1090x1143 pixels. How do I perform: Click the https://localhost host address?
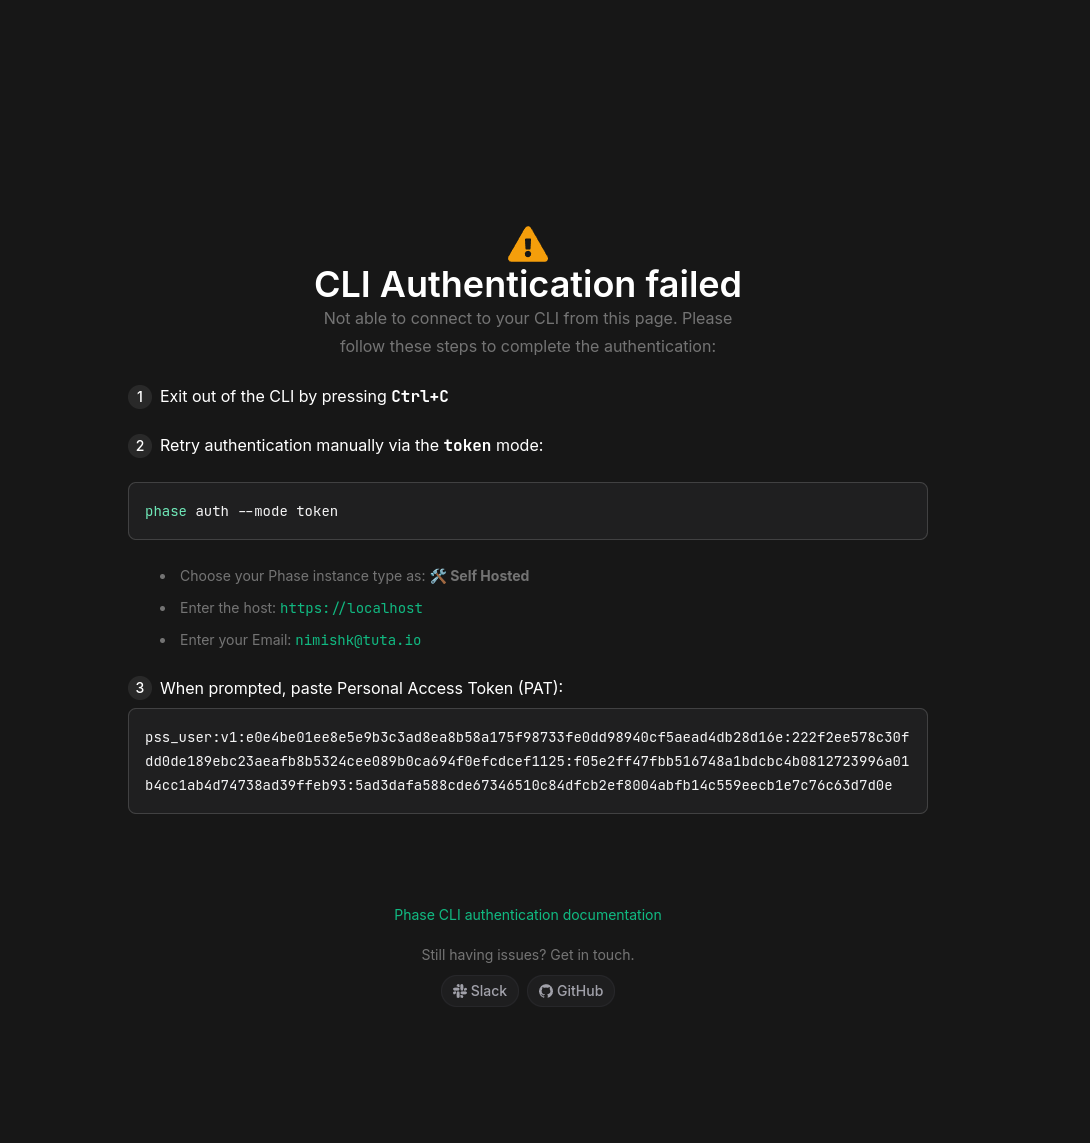(x=351, y=608)
